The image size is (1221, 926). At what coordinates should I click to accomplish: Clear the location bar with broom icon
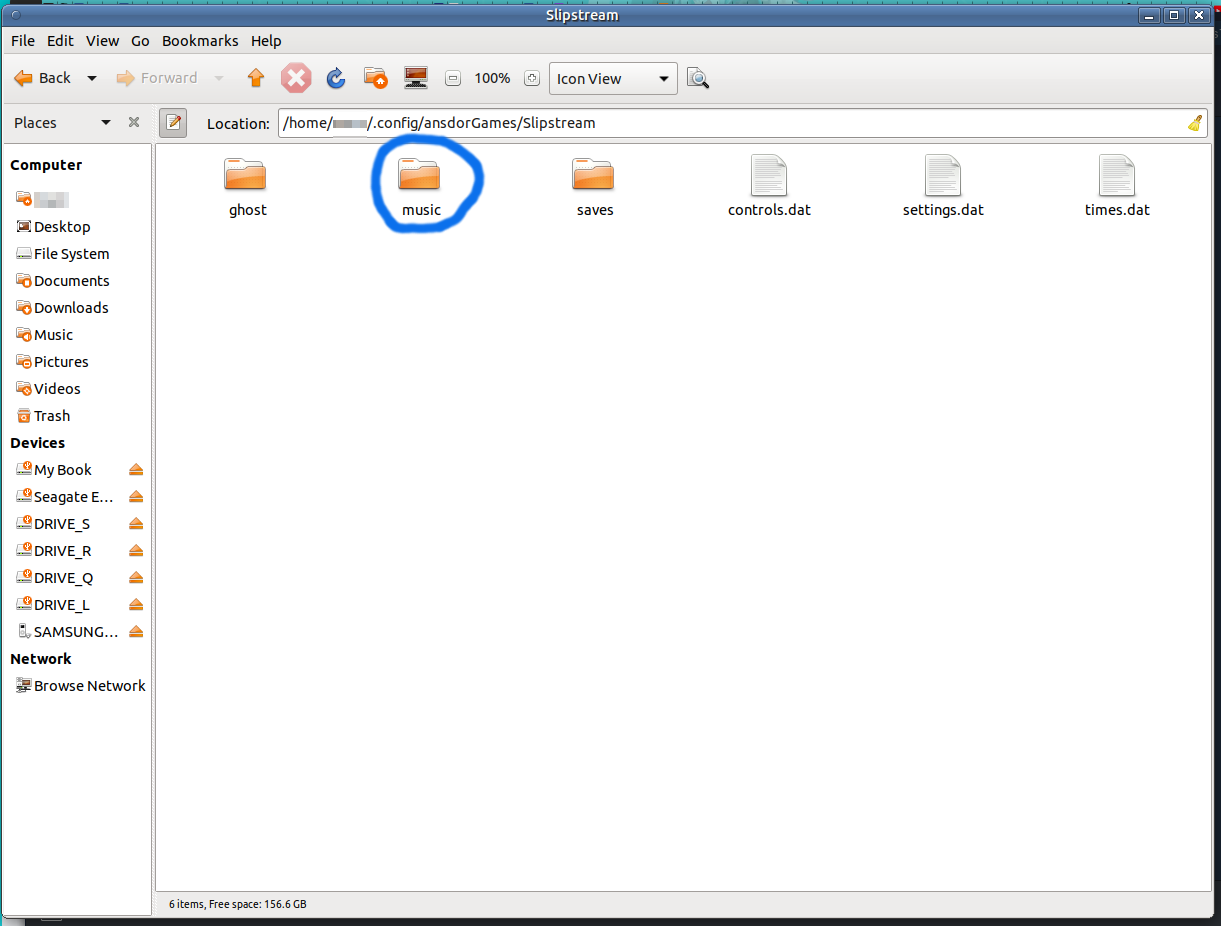[x=1195, y=123]
